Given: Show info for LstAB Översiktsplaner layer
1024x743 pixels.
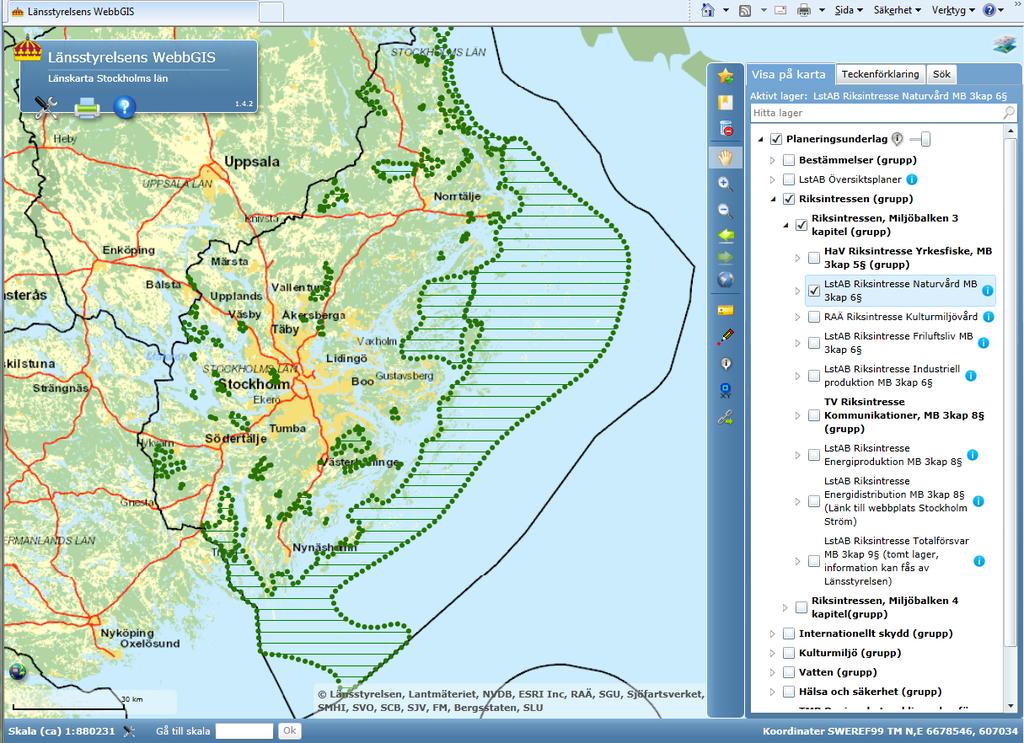Looking at the screenshot, I should [912, 180].
